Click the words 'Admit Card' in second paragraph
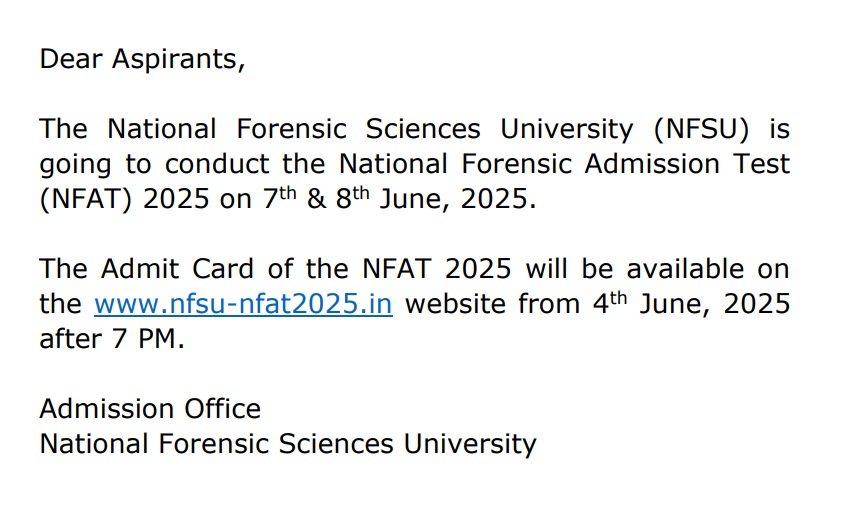 177,269
